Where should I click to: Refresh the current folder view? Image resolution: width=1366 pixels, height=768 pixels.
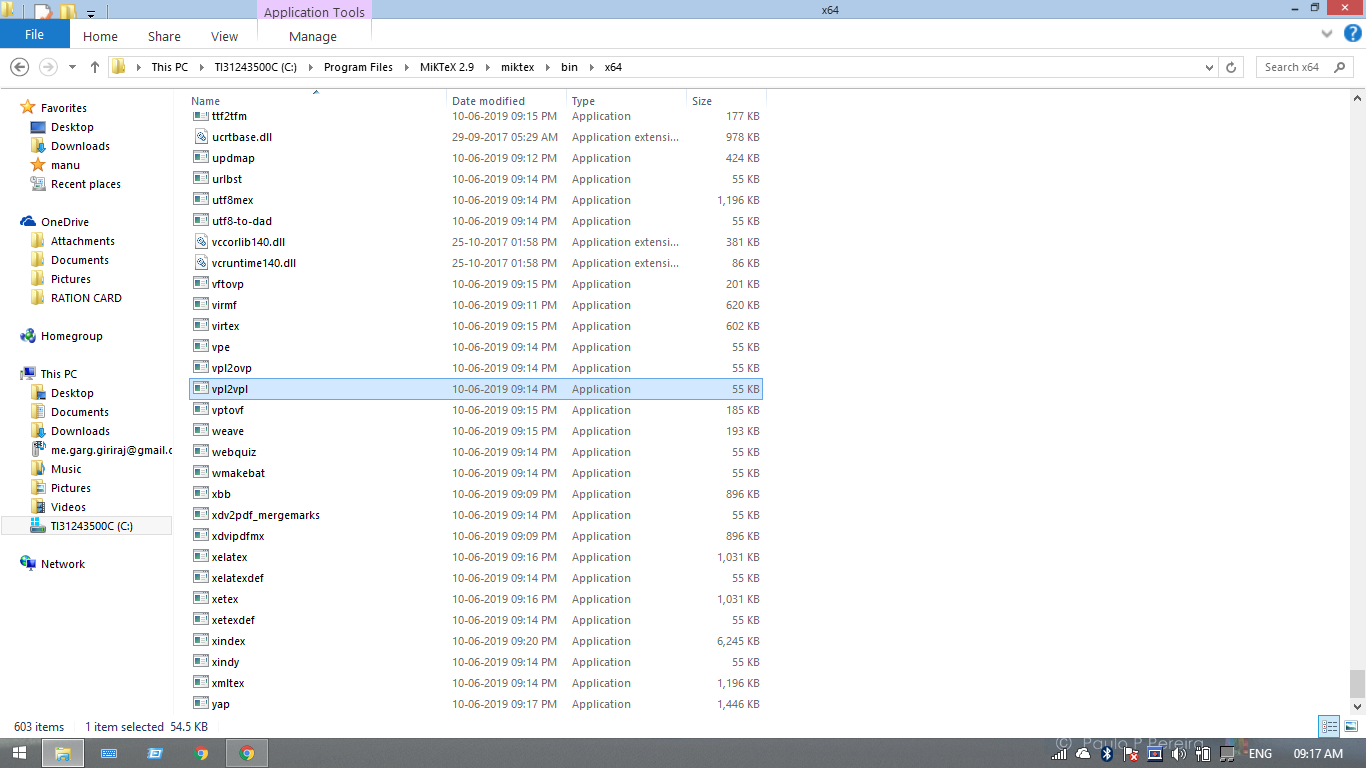point(1231,67)
